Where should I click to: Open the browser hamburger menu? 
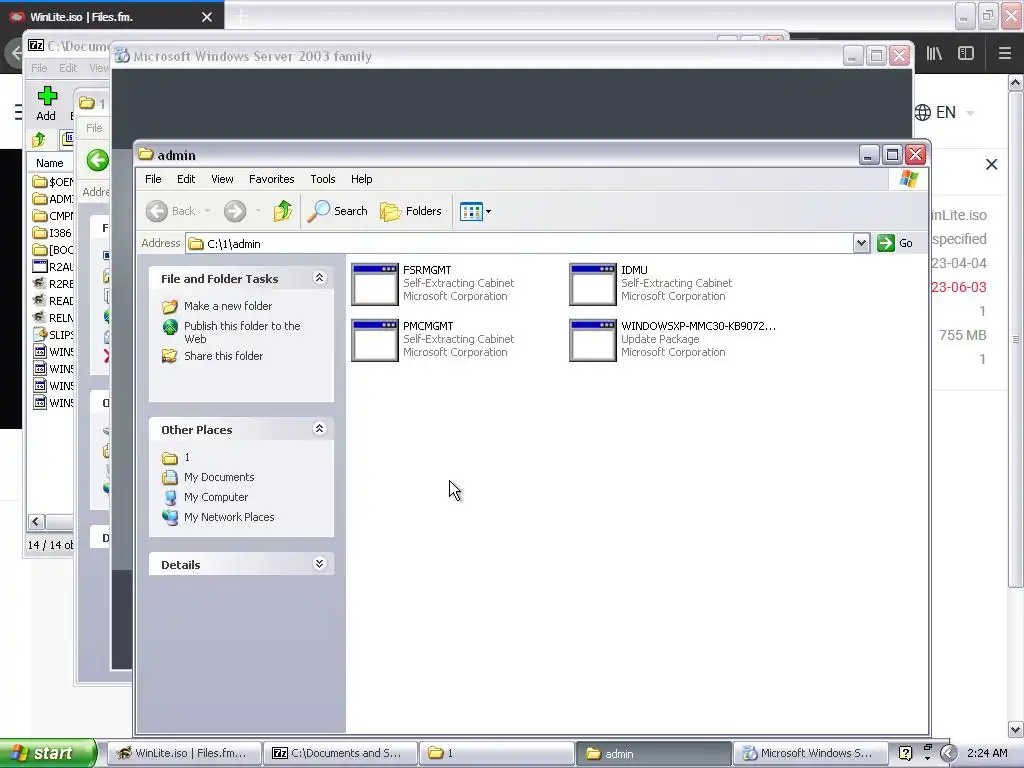(1005, 54)
